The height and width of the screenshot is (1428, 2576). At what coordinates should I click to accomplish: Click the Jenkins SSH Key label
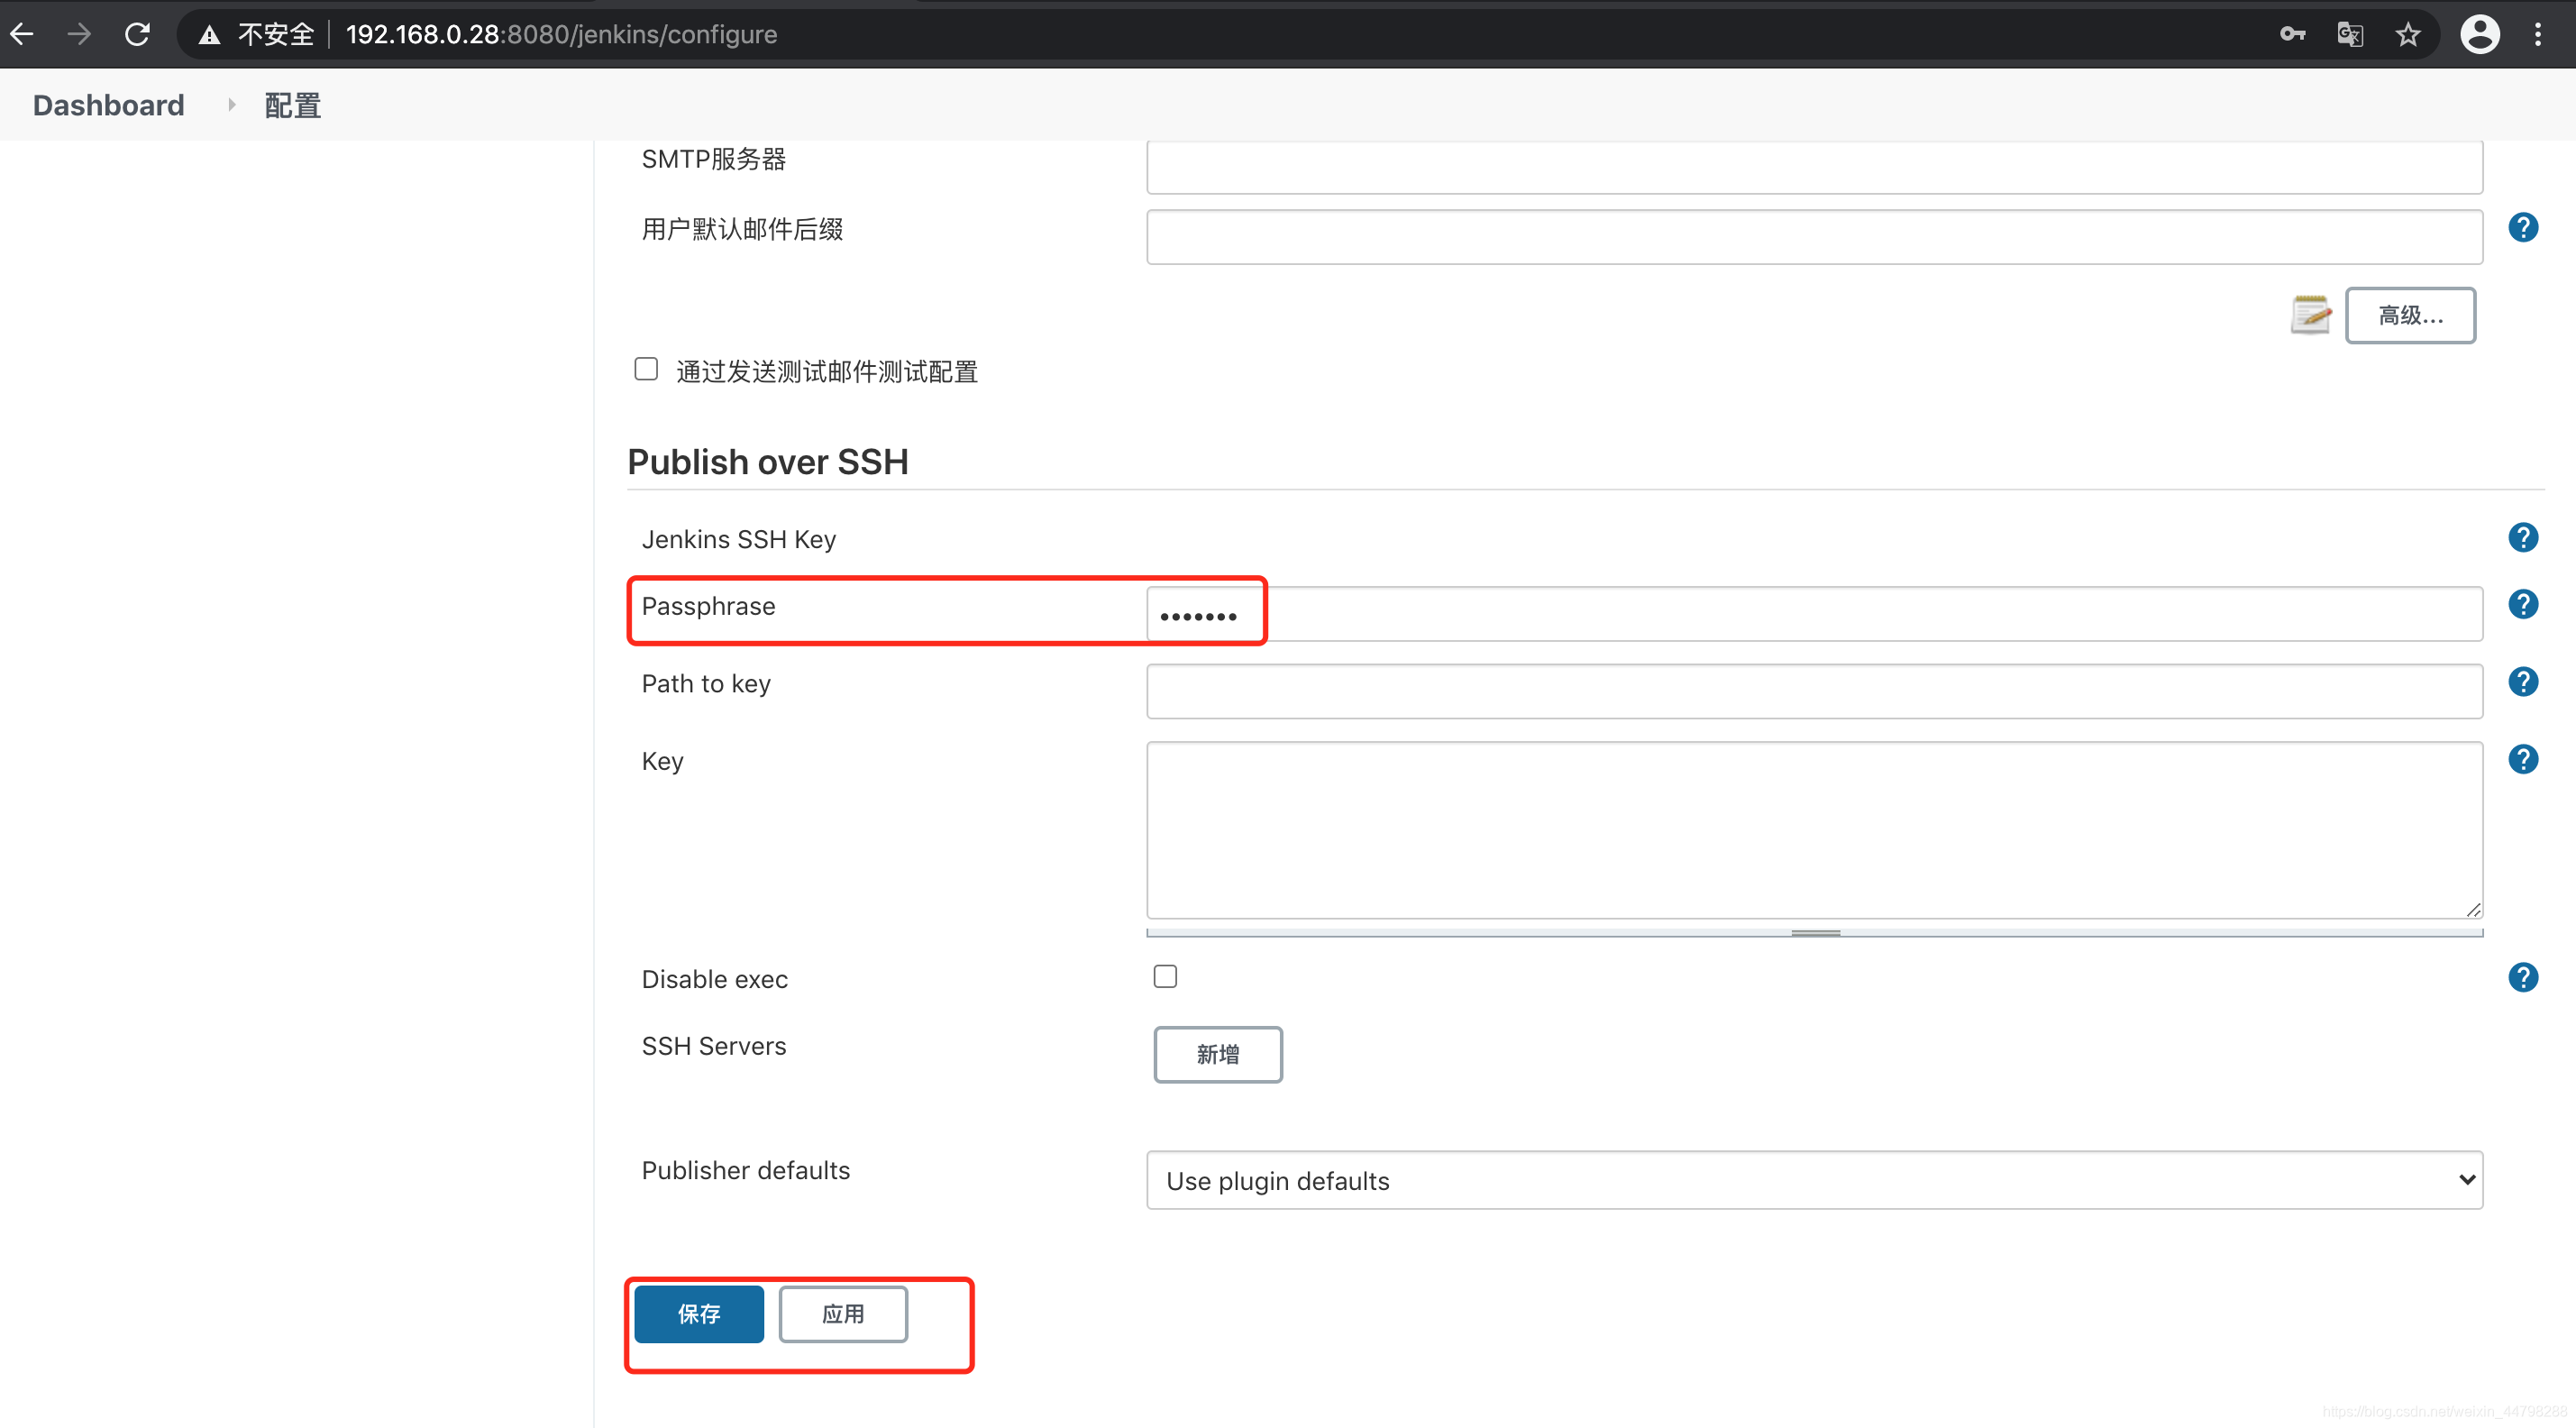pos(738,539)
